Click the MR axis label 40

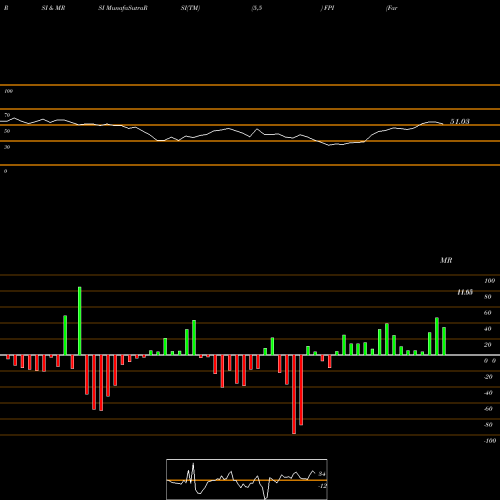coord(488,329)
